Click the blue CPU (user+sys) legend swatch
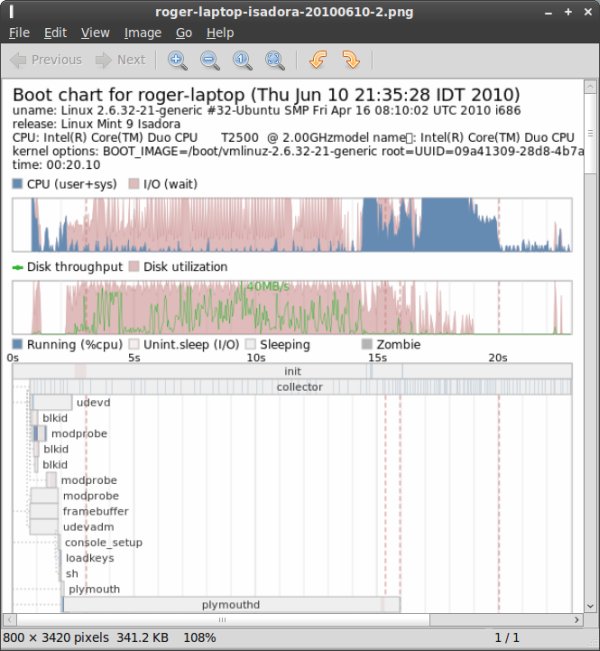Image resolution: width=600 pixels, height=651 pixels. pos(18,185)
